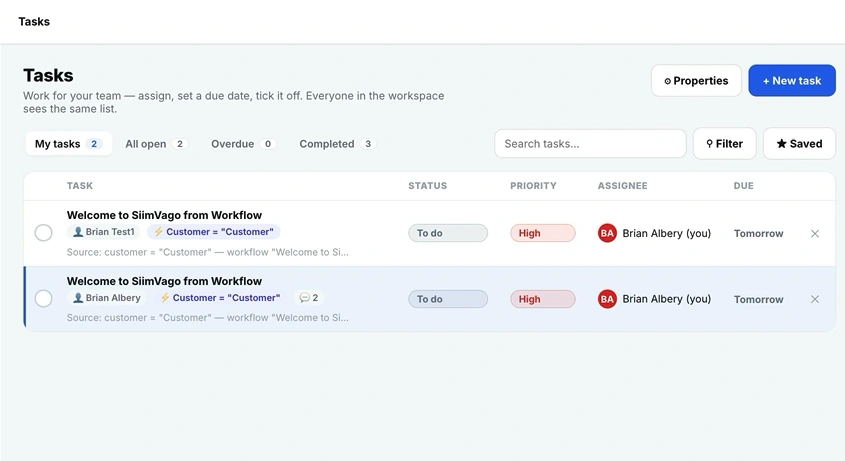
Task: Open the Customer trigger chip in the first task
Action: click(214, 232)
